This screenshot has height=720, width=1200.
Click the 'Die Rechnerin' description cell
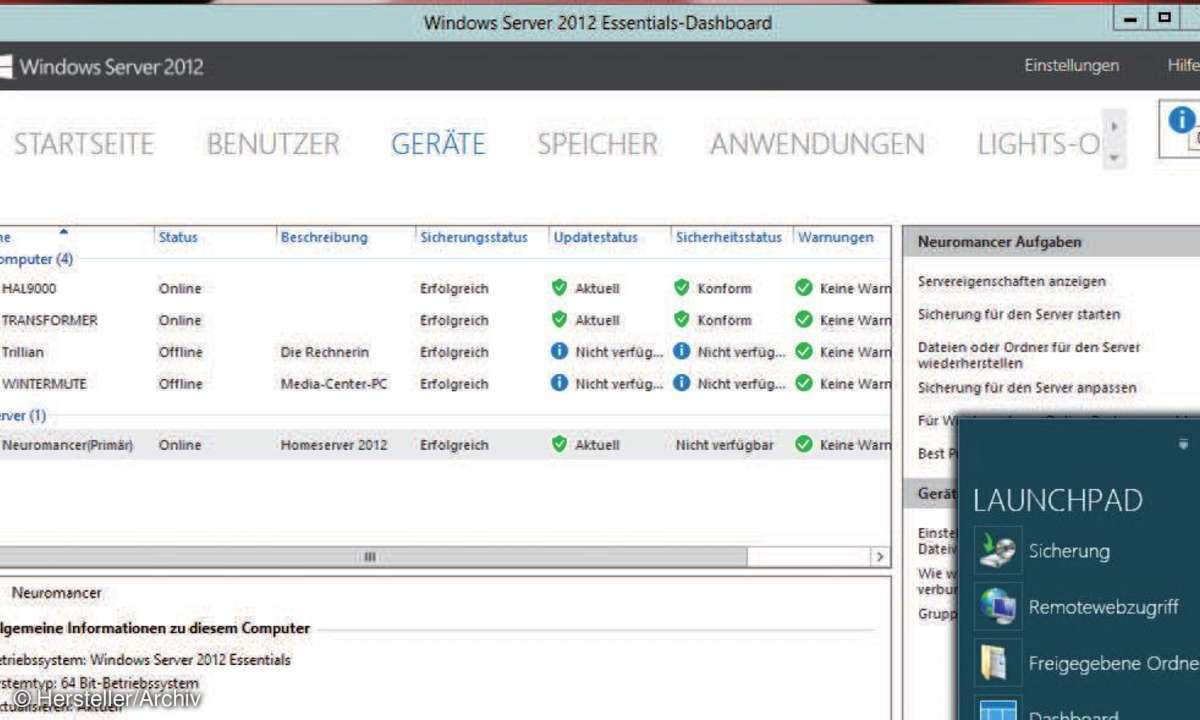324,352
